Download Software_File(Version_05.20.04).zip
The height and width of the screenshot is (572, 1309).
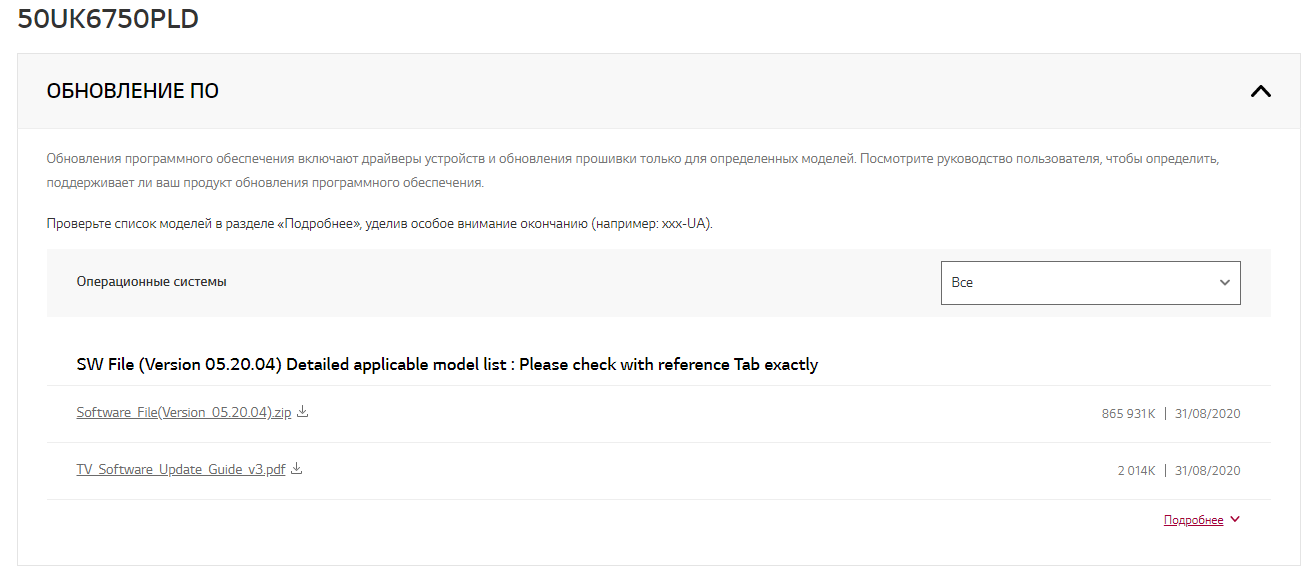183,412
